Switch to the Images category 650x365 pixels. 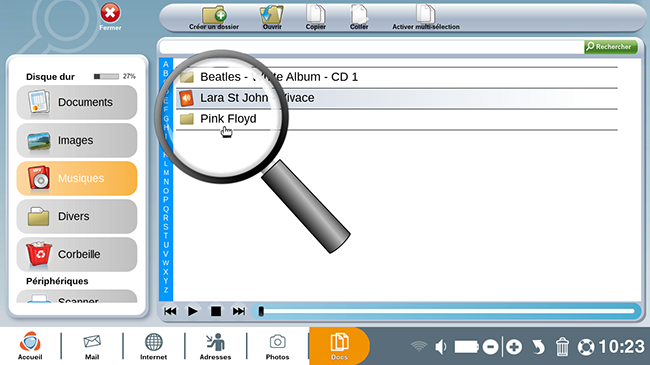tap(77, 141)
